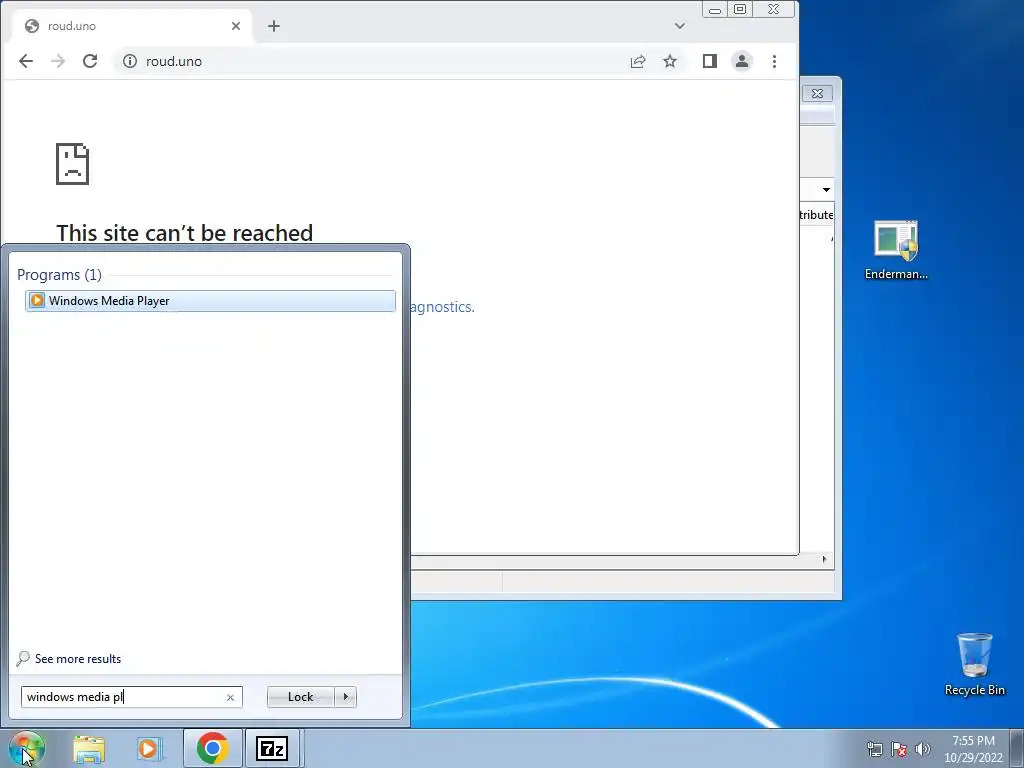Screen dimensions: 1024x768
Task: Toggle Chrome side panel icon
Action: (710, 61)
